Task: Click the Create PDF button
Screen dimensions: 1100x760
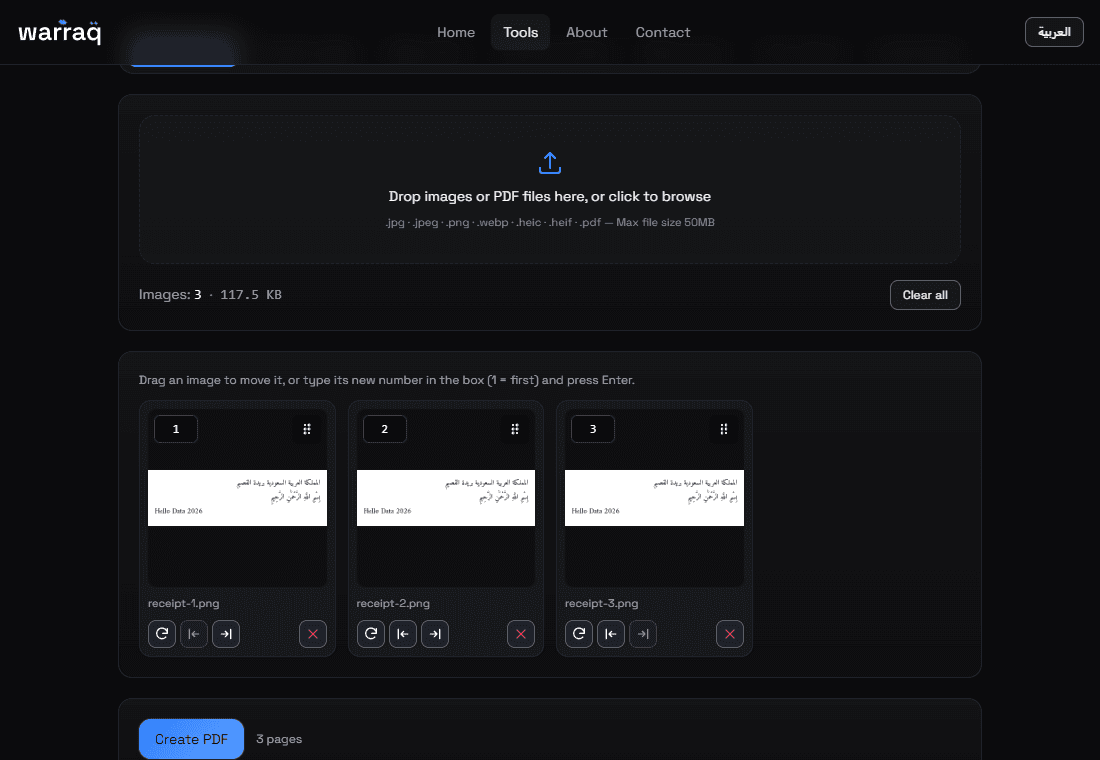Action: [192, 739]
